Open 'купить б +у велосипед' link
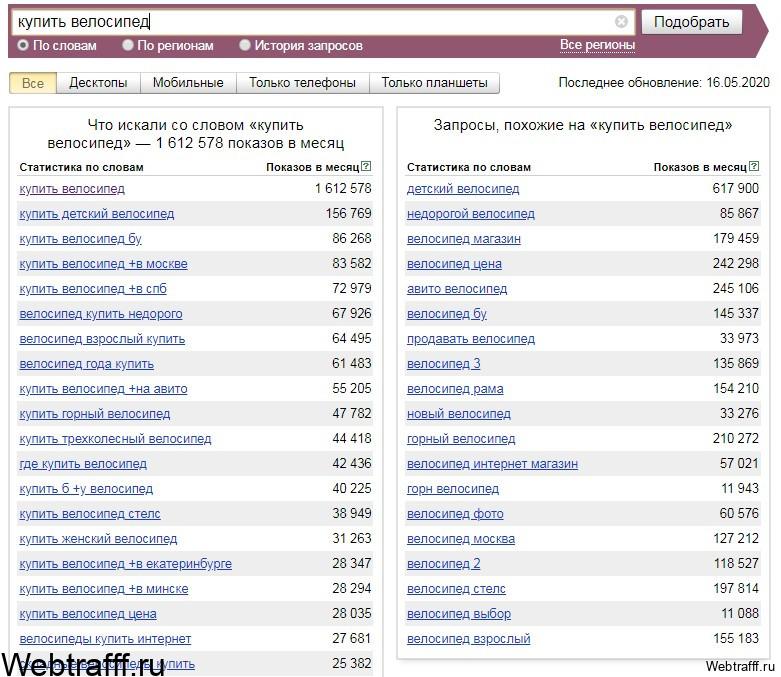Image resolution: width=781 pixels, height=677 pixels. (86, 489)
